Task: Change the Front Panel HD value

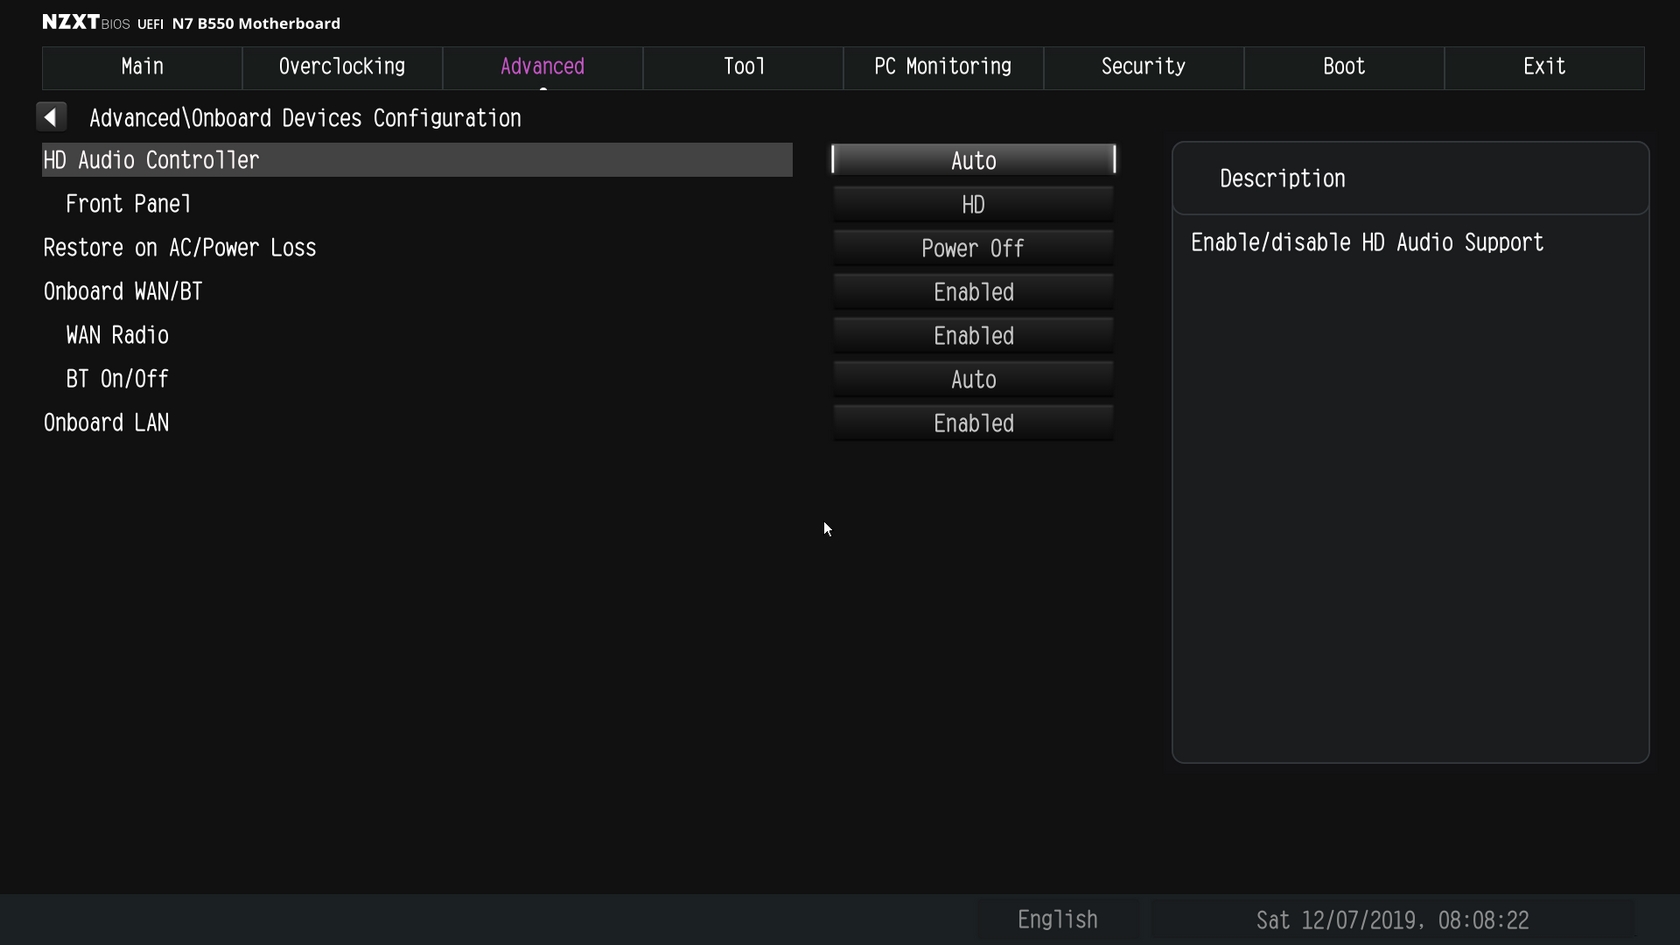Action: (973, 204)
